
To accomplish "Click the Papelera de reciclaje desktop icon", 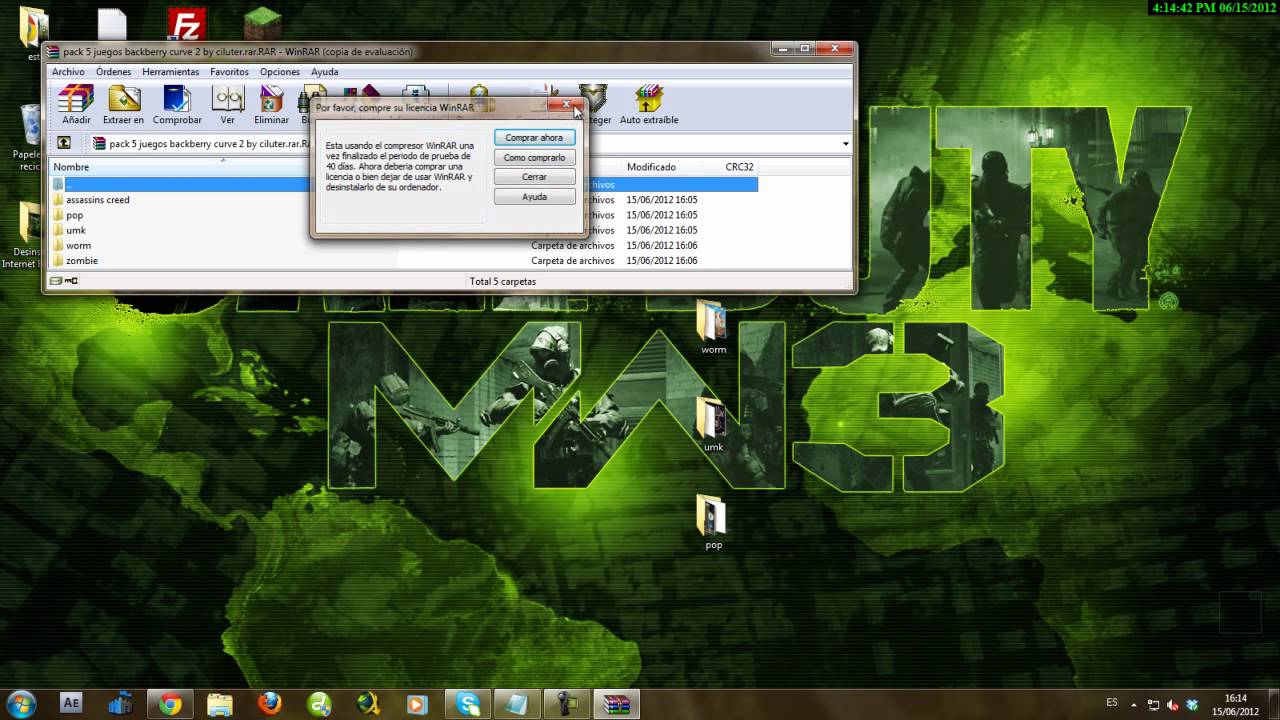I will click(x=28, y=137).
